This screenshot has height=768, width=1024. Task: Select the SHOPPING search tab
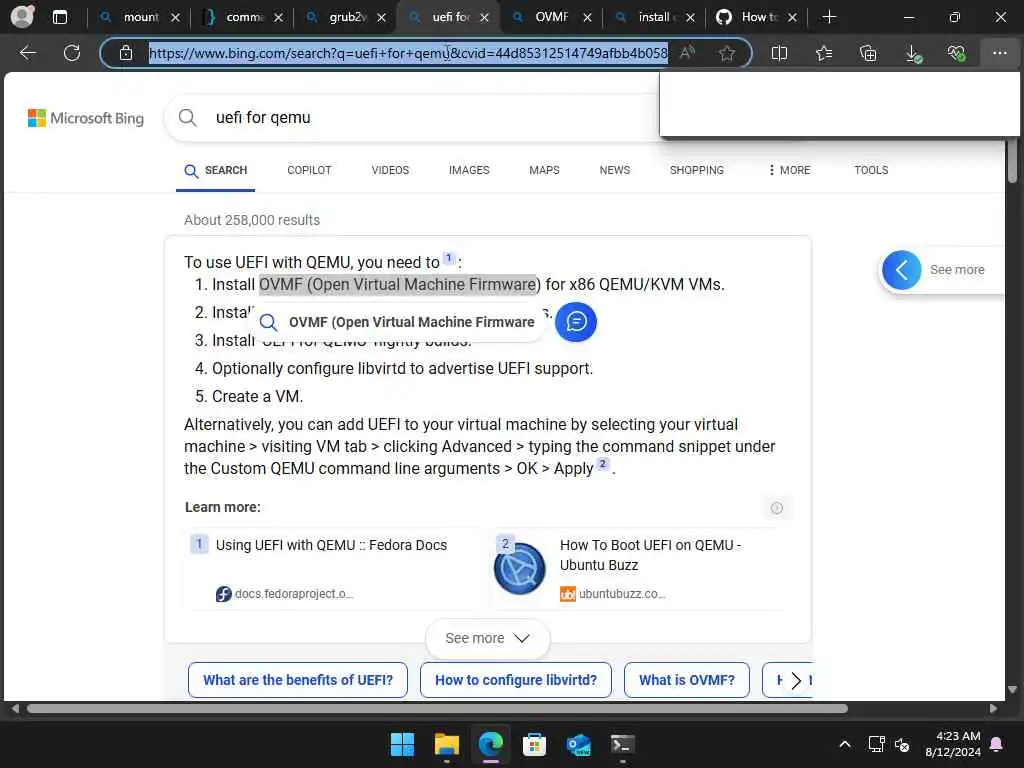(697, 170)
